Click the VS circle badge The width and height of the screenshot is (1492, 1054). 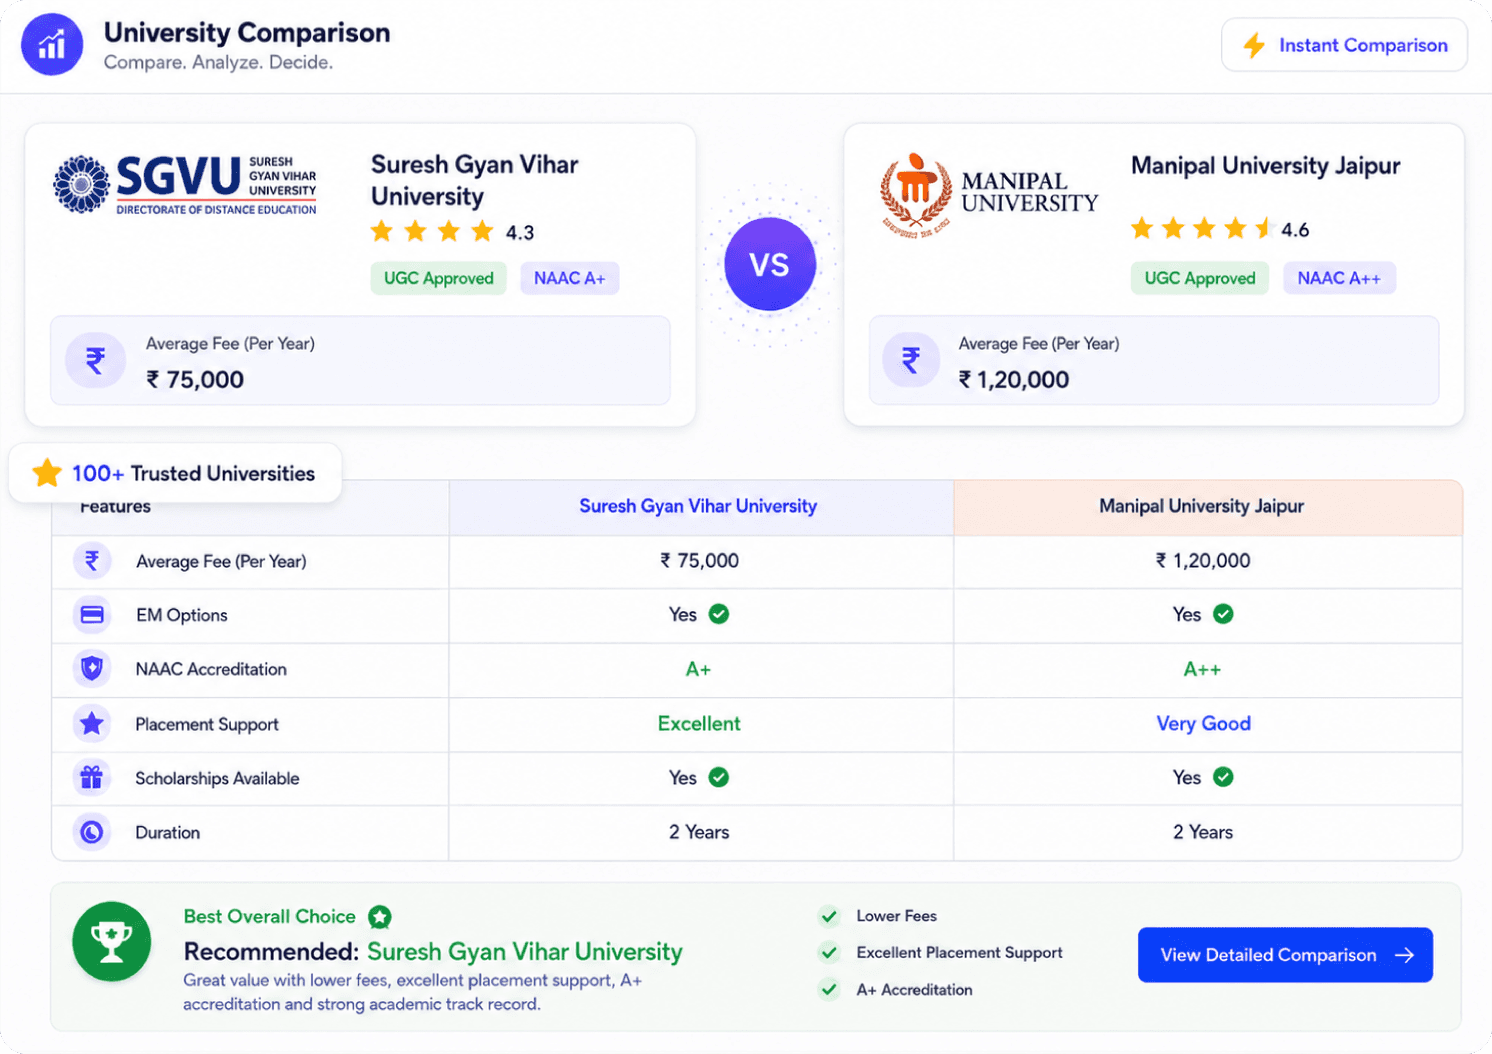(x=770, y=264)
